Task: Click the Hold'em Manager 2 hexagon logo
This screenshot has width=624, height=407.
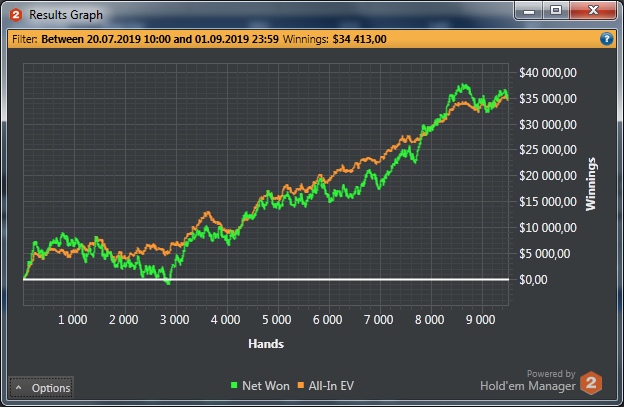Action: (591, 383)
